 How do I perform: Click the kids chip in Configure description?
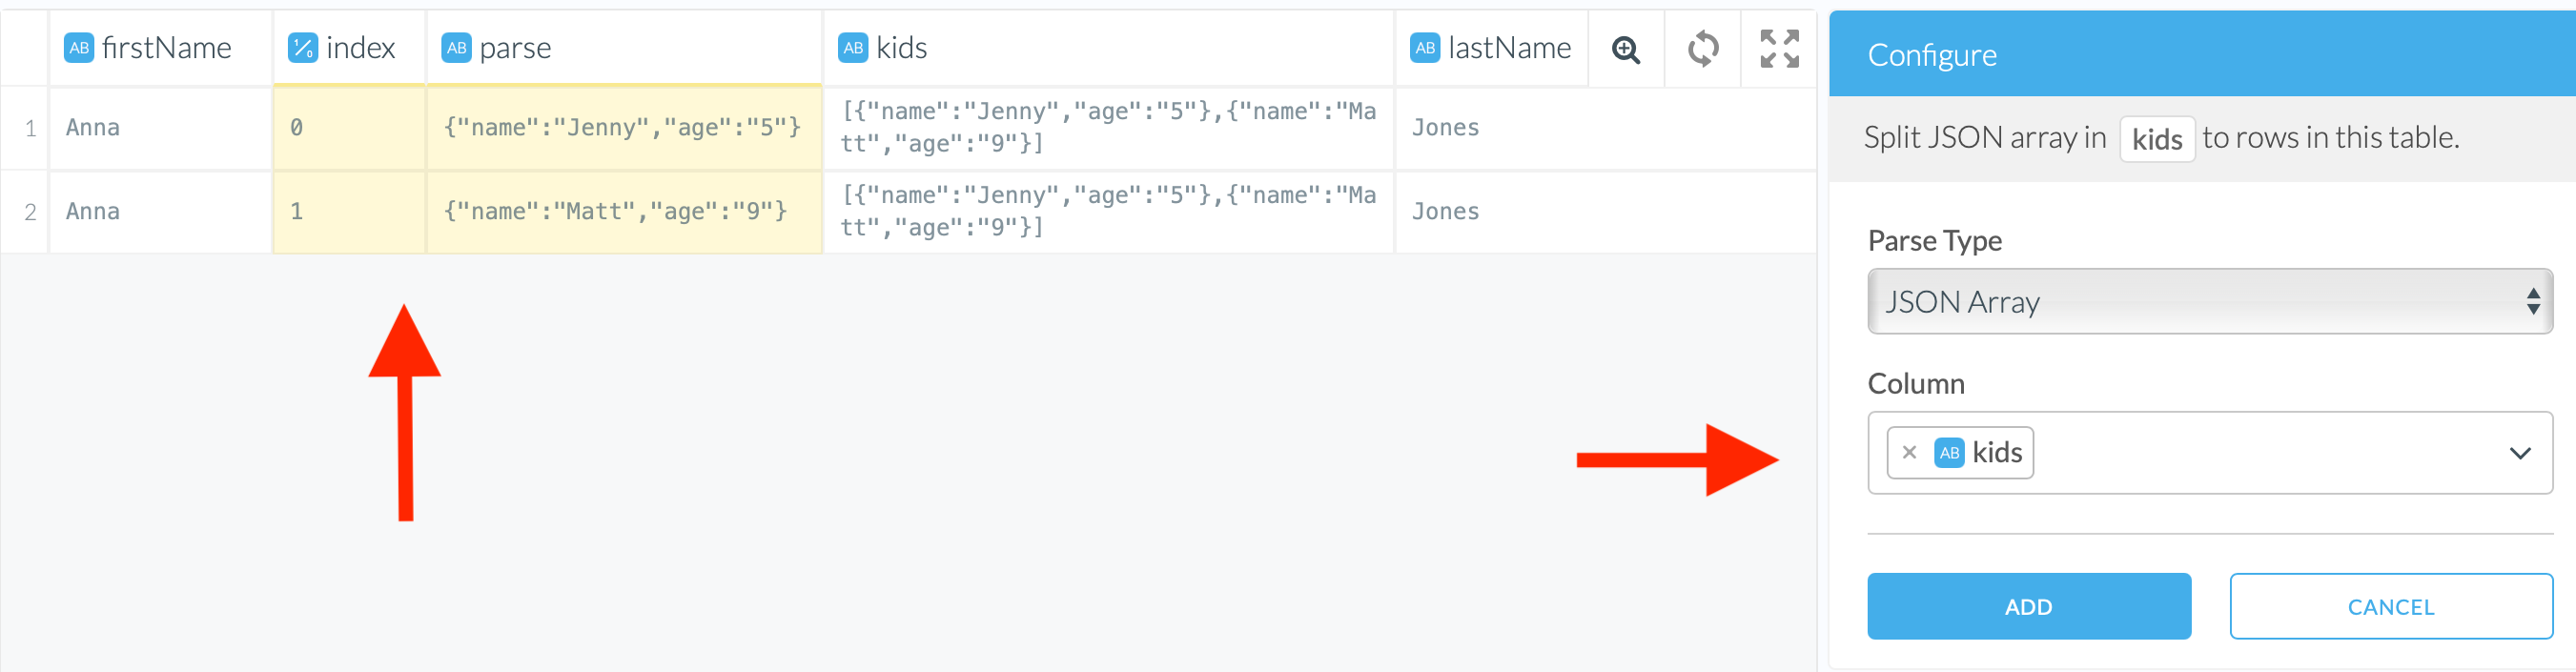[x=2156, y=139]
